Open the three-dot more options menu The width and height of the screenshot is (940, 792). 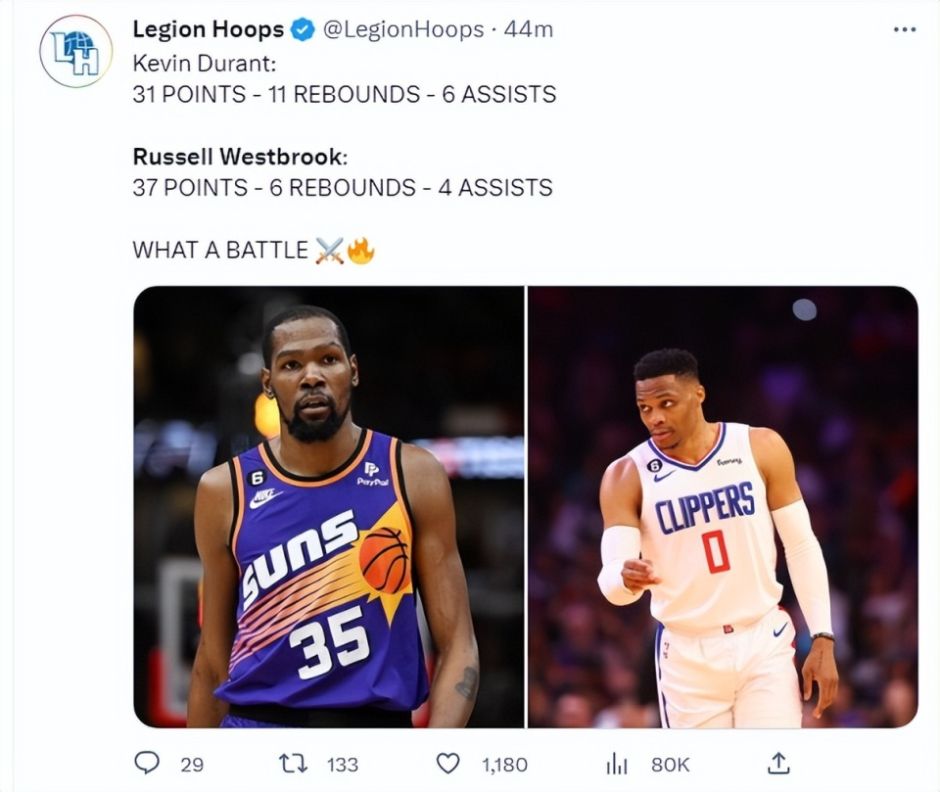(904, 30)
